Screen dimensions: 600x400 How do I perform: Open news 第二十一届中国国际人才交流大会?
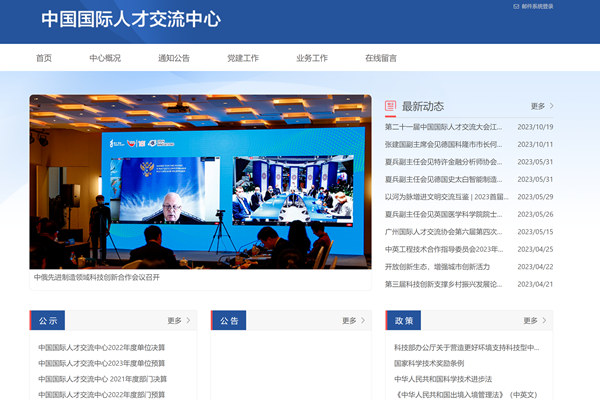(x=443, y=127)
